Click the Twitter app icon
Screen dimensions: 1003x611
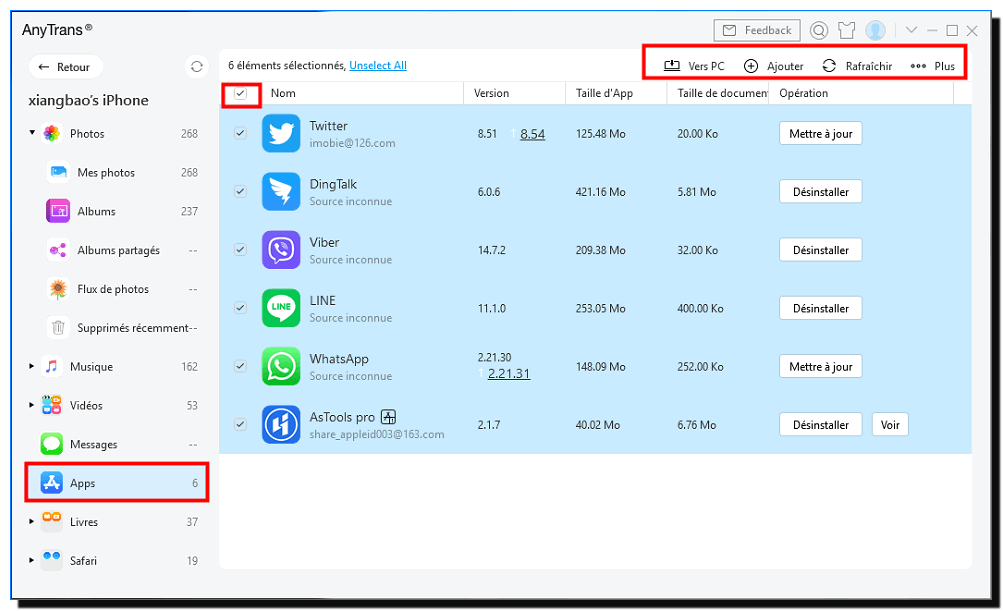(281, 134)
